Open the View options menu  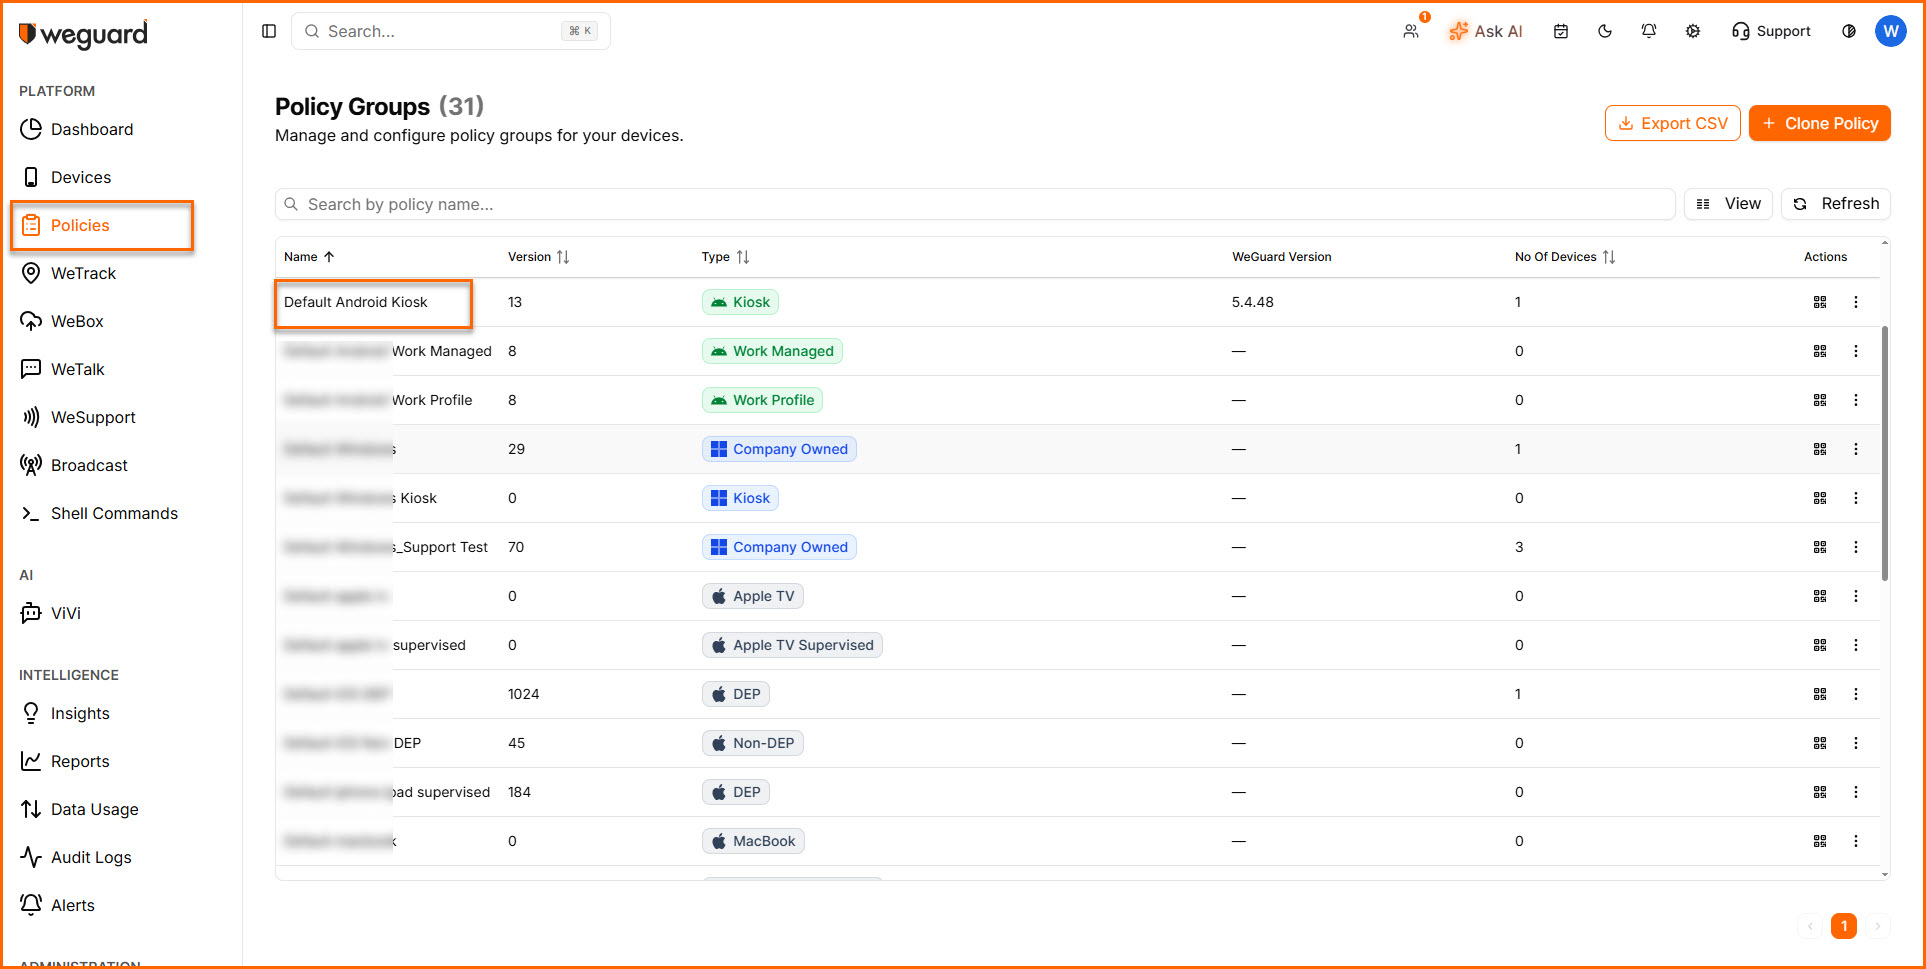tap(1728, 204)
